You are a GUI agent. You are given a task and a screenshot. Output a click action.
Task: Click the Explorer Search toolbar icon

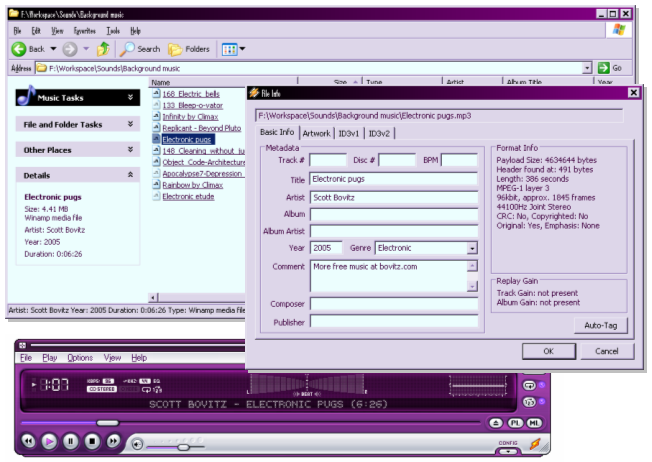pyautogui.click(x=138, y=48)
